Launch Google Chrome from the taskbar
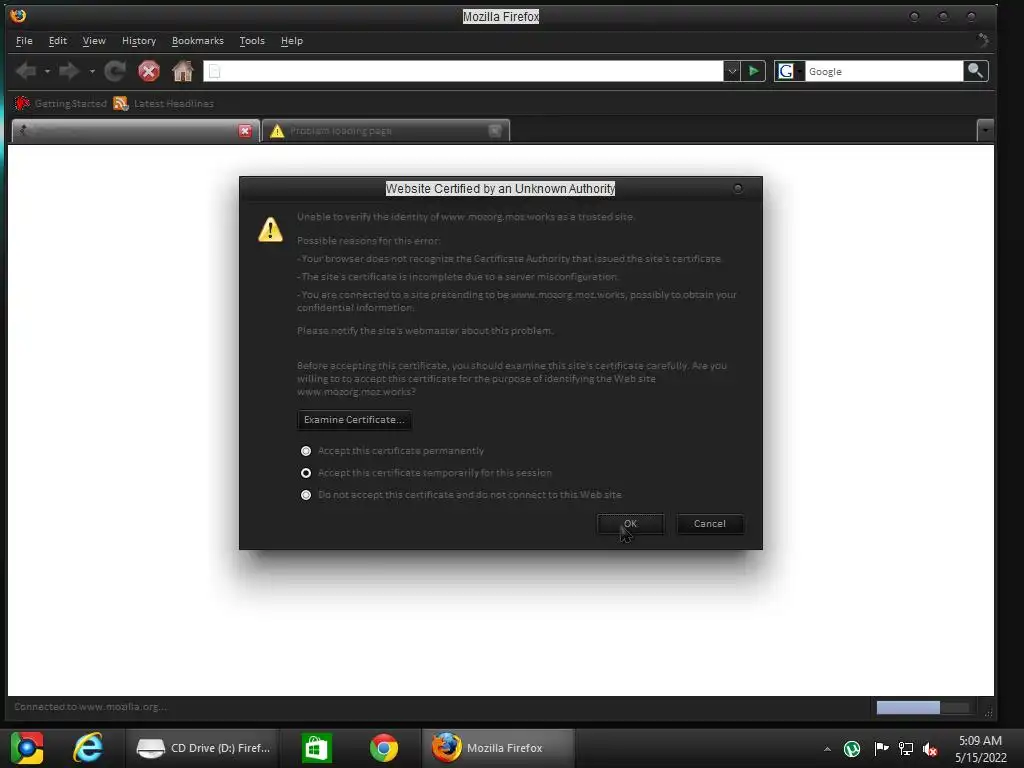1024x768 pixels. point(384,748)
